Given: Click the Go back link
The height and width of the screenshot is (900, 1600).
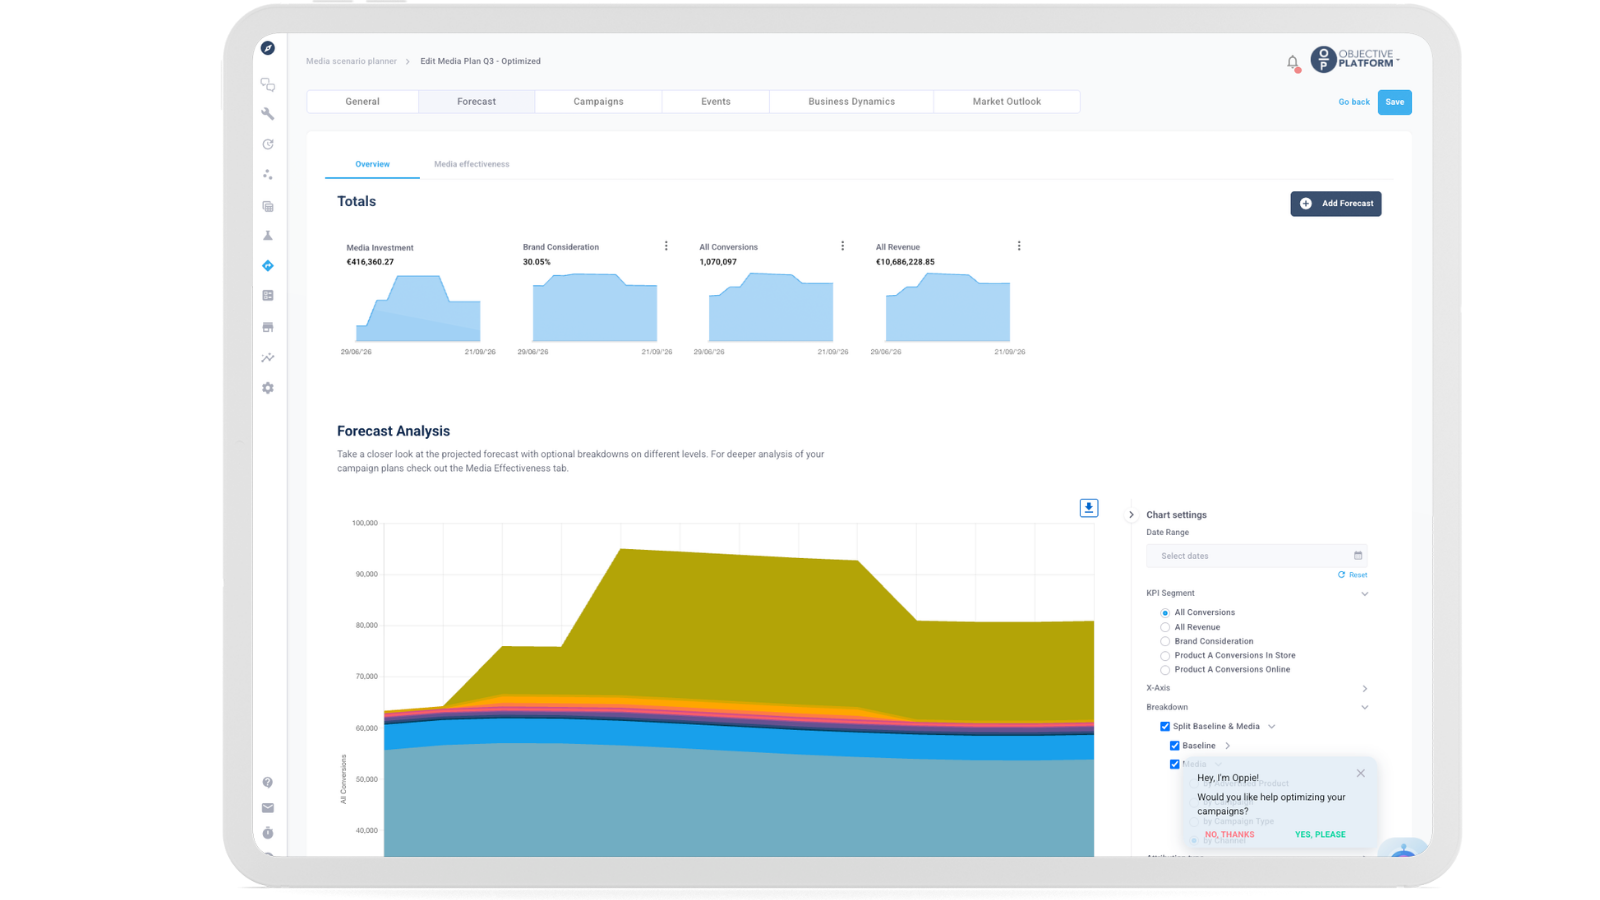Looking at the screenshot, I should click(1354, 102).
